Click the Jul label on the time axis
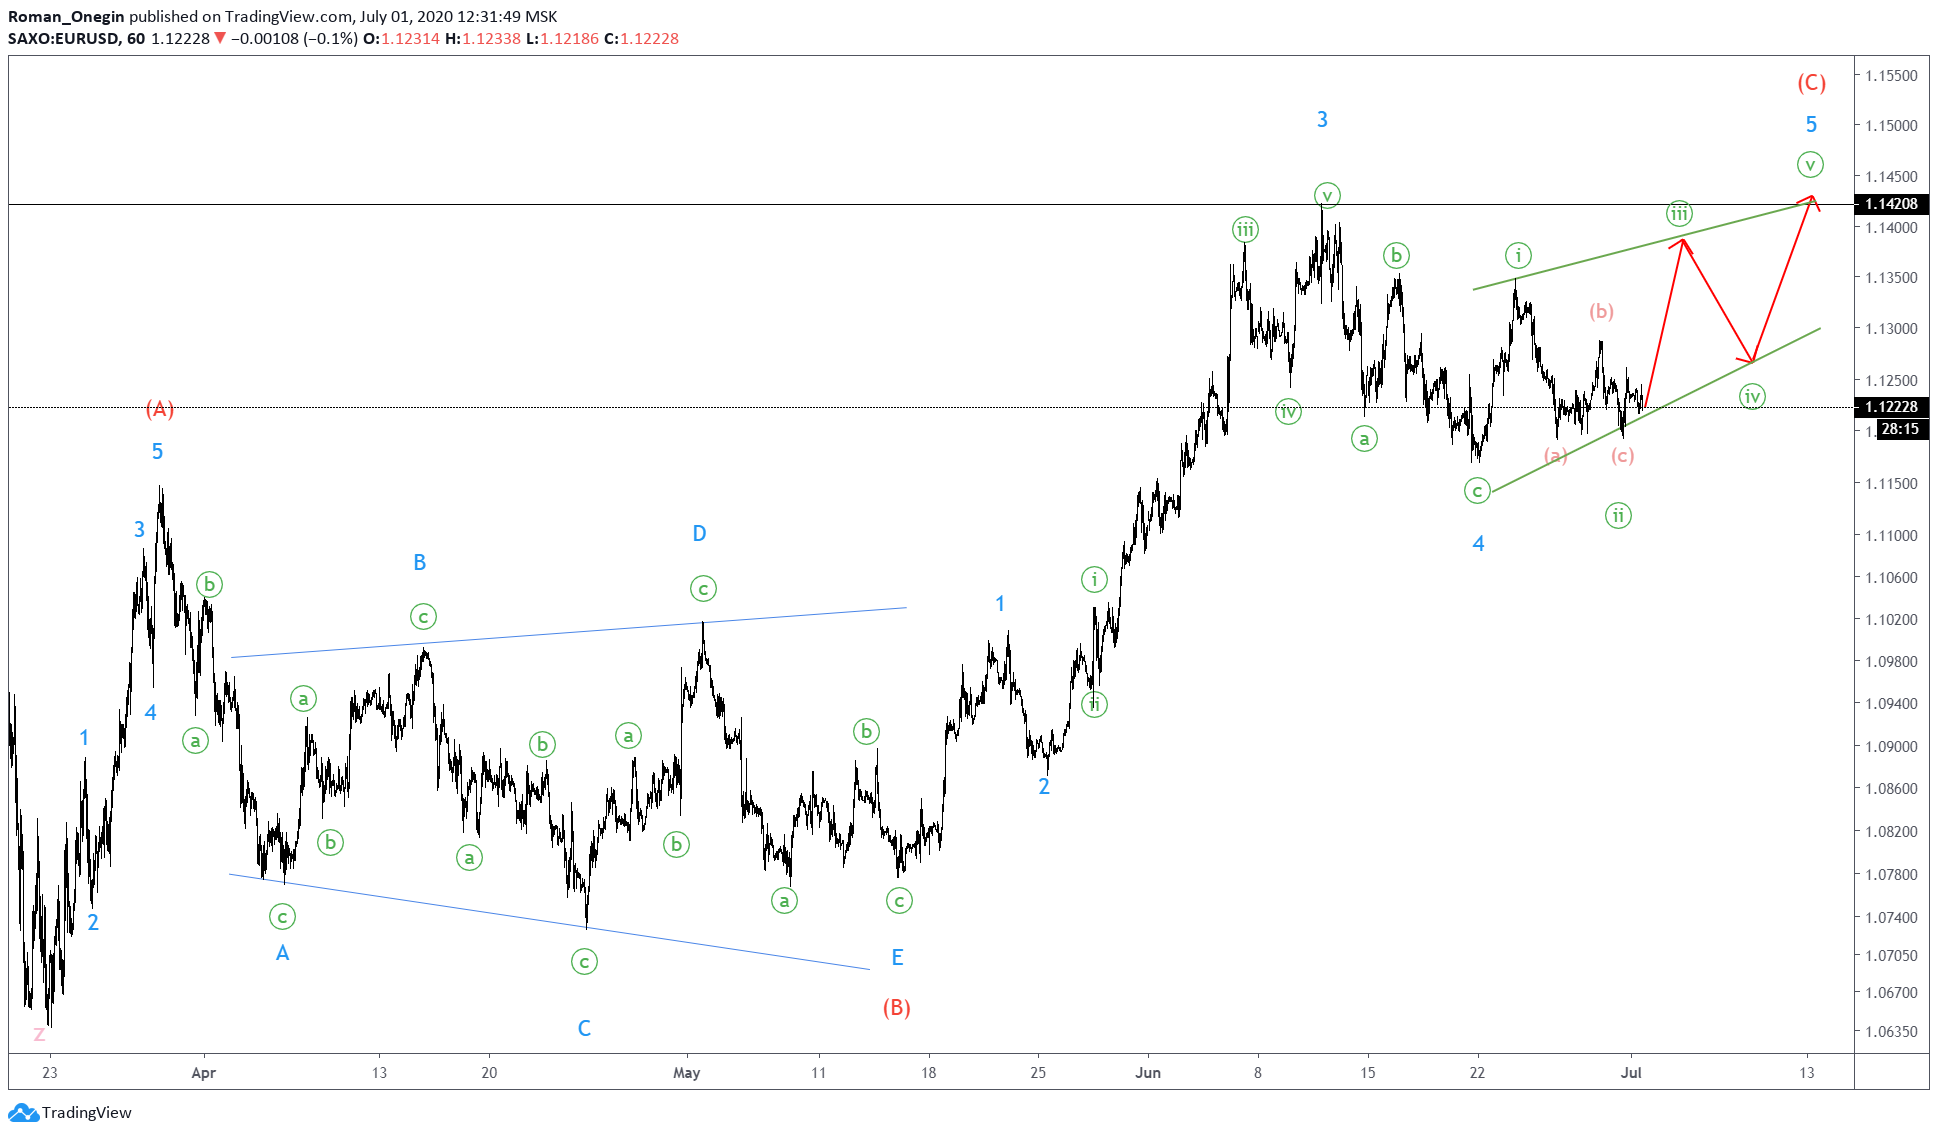The image size is (1938, 1136). point(1631,1073)
